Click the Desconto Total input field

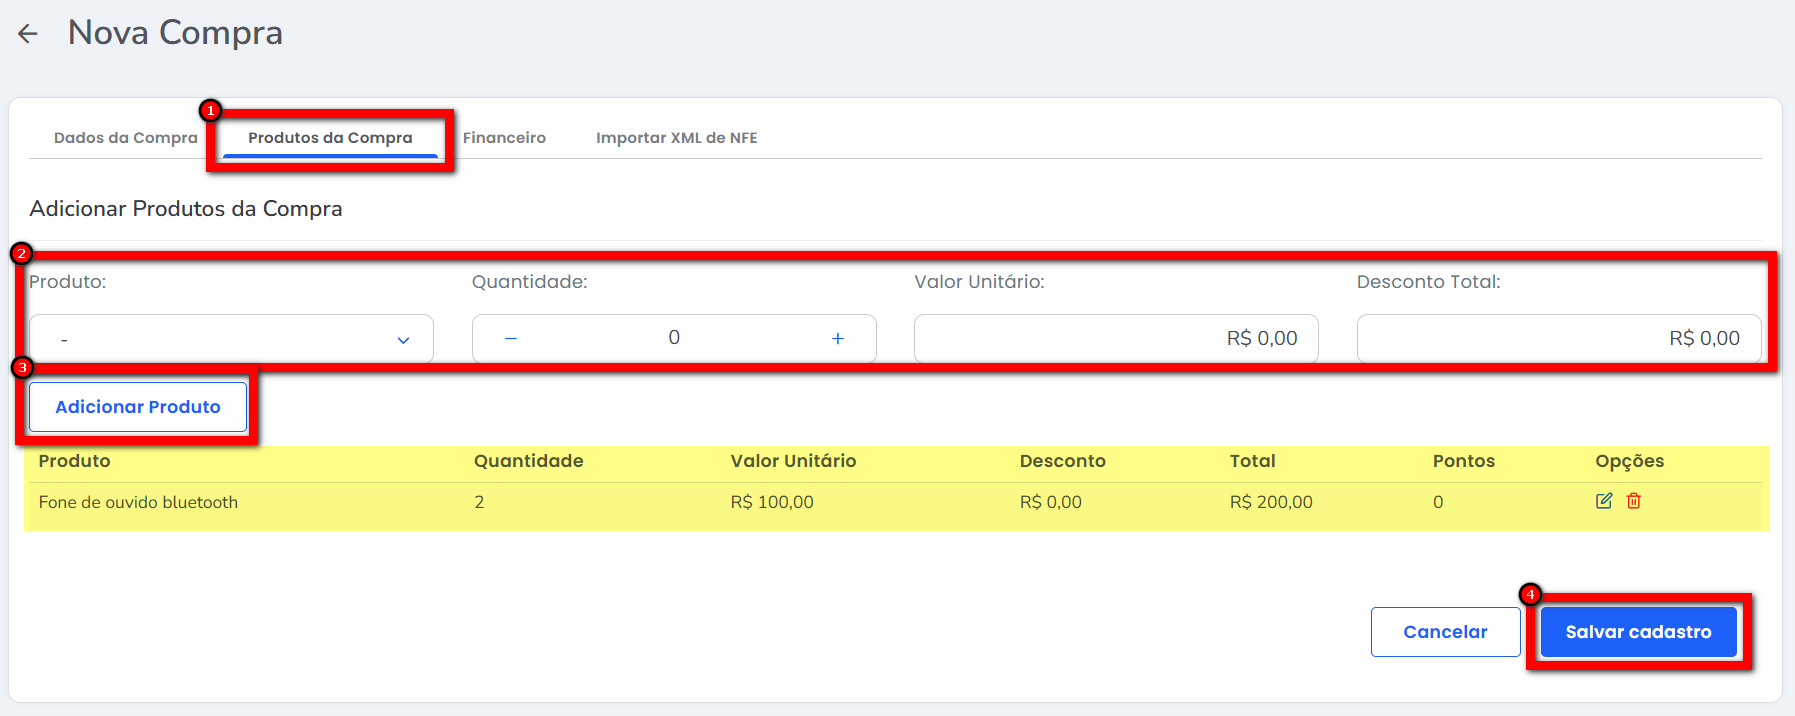coord(1557,339)
